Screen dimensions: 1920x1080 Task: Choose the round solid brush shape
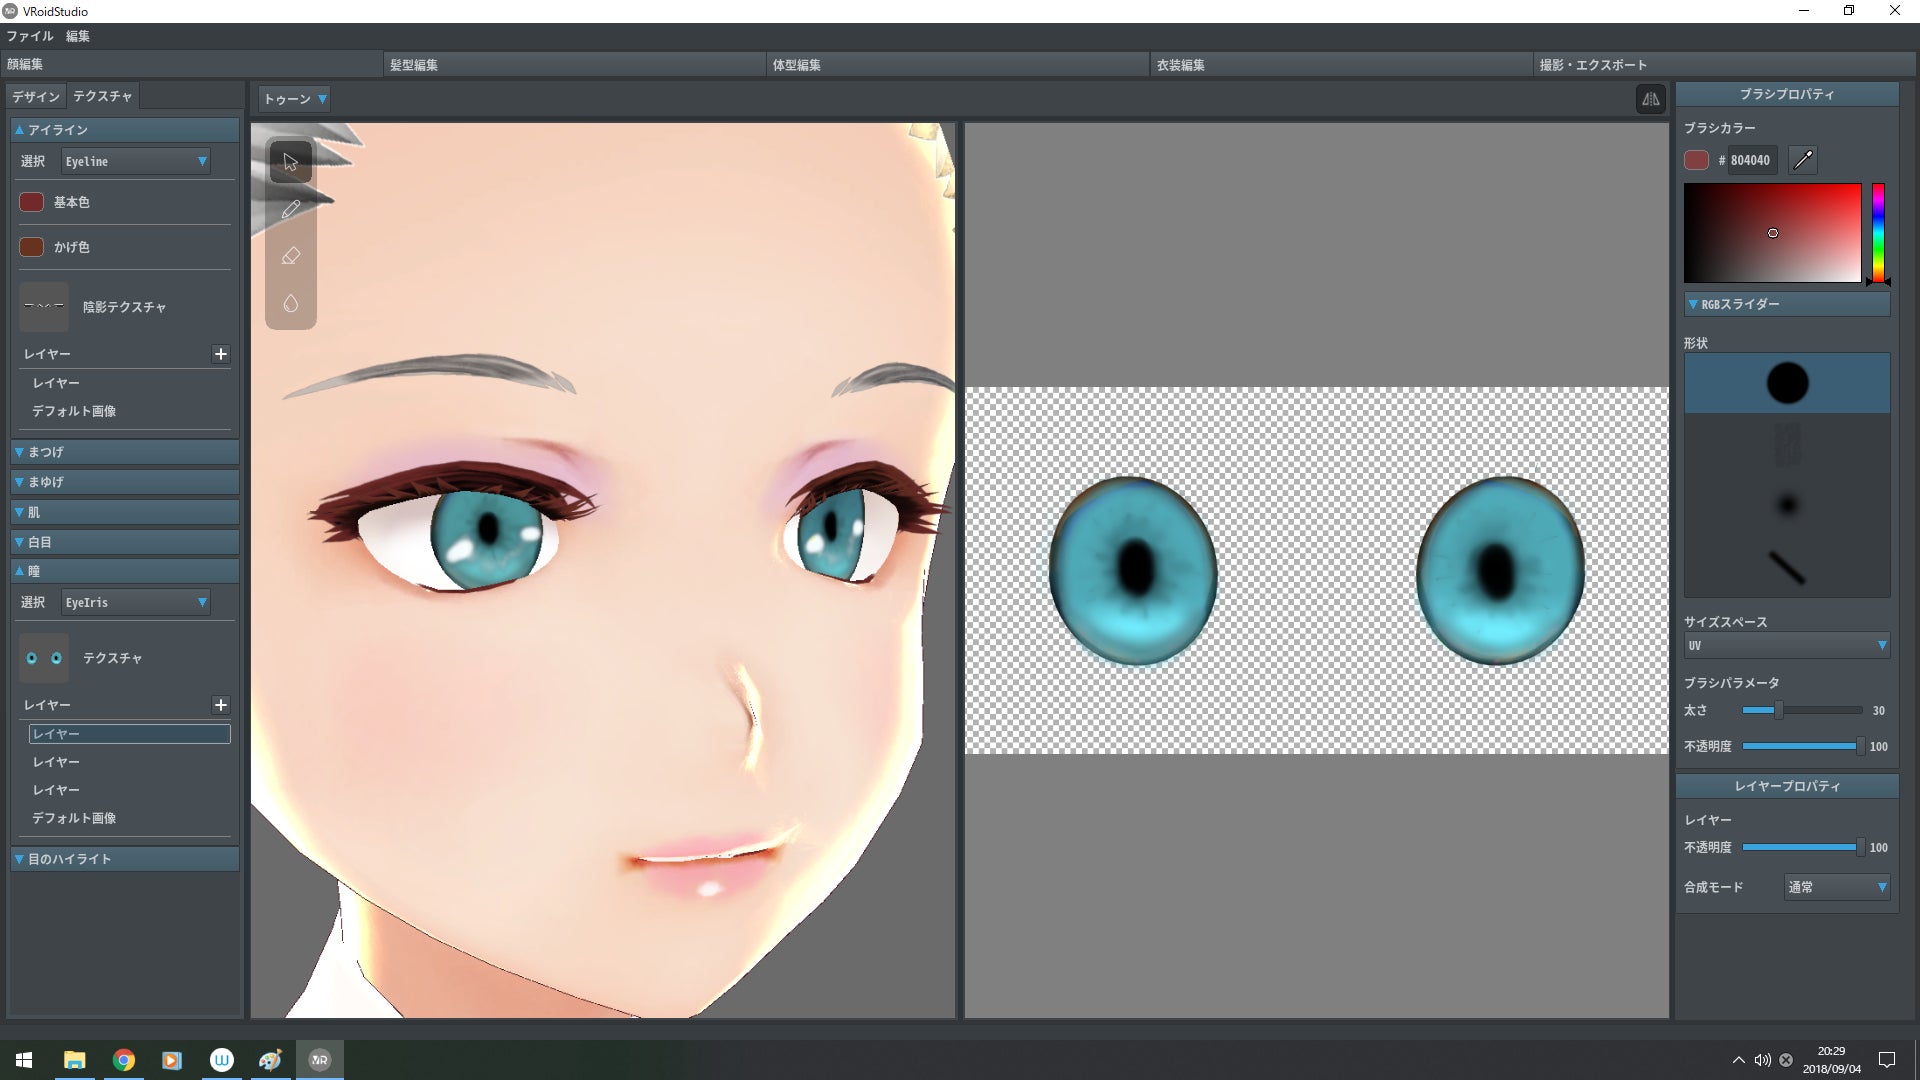tap(1786, 383)
